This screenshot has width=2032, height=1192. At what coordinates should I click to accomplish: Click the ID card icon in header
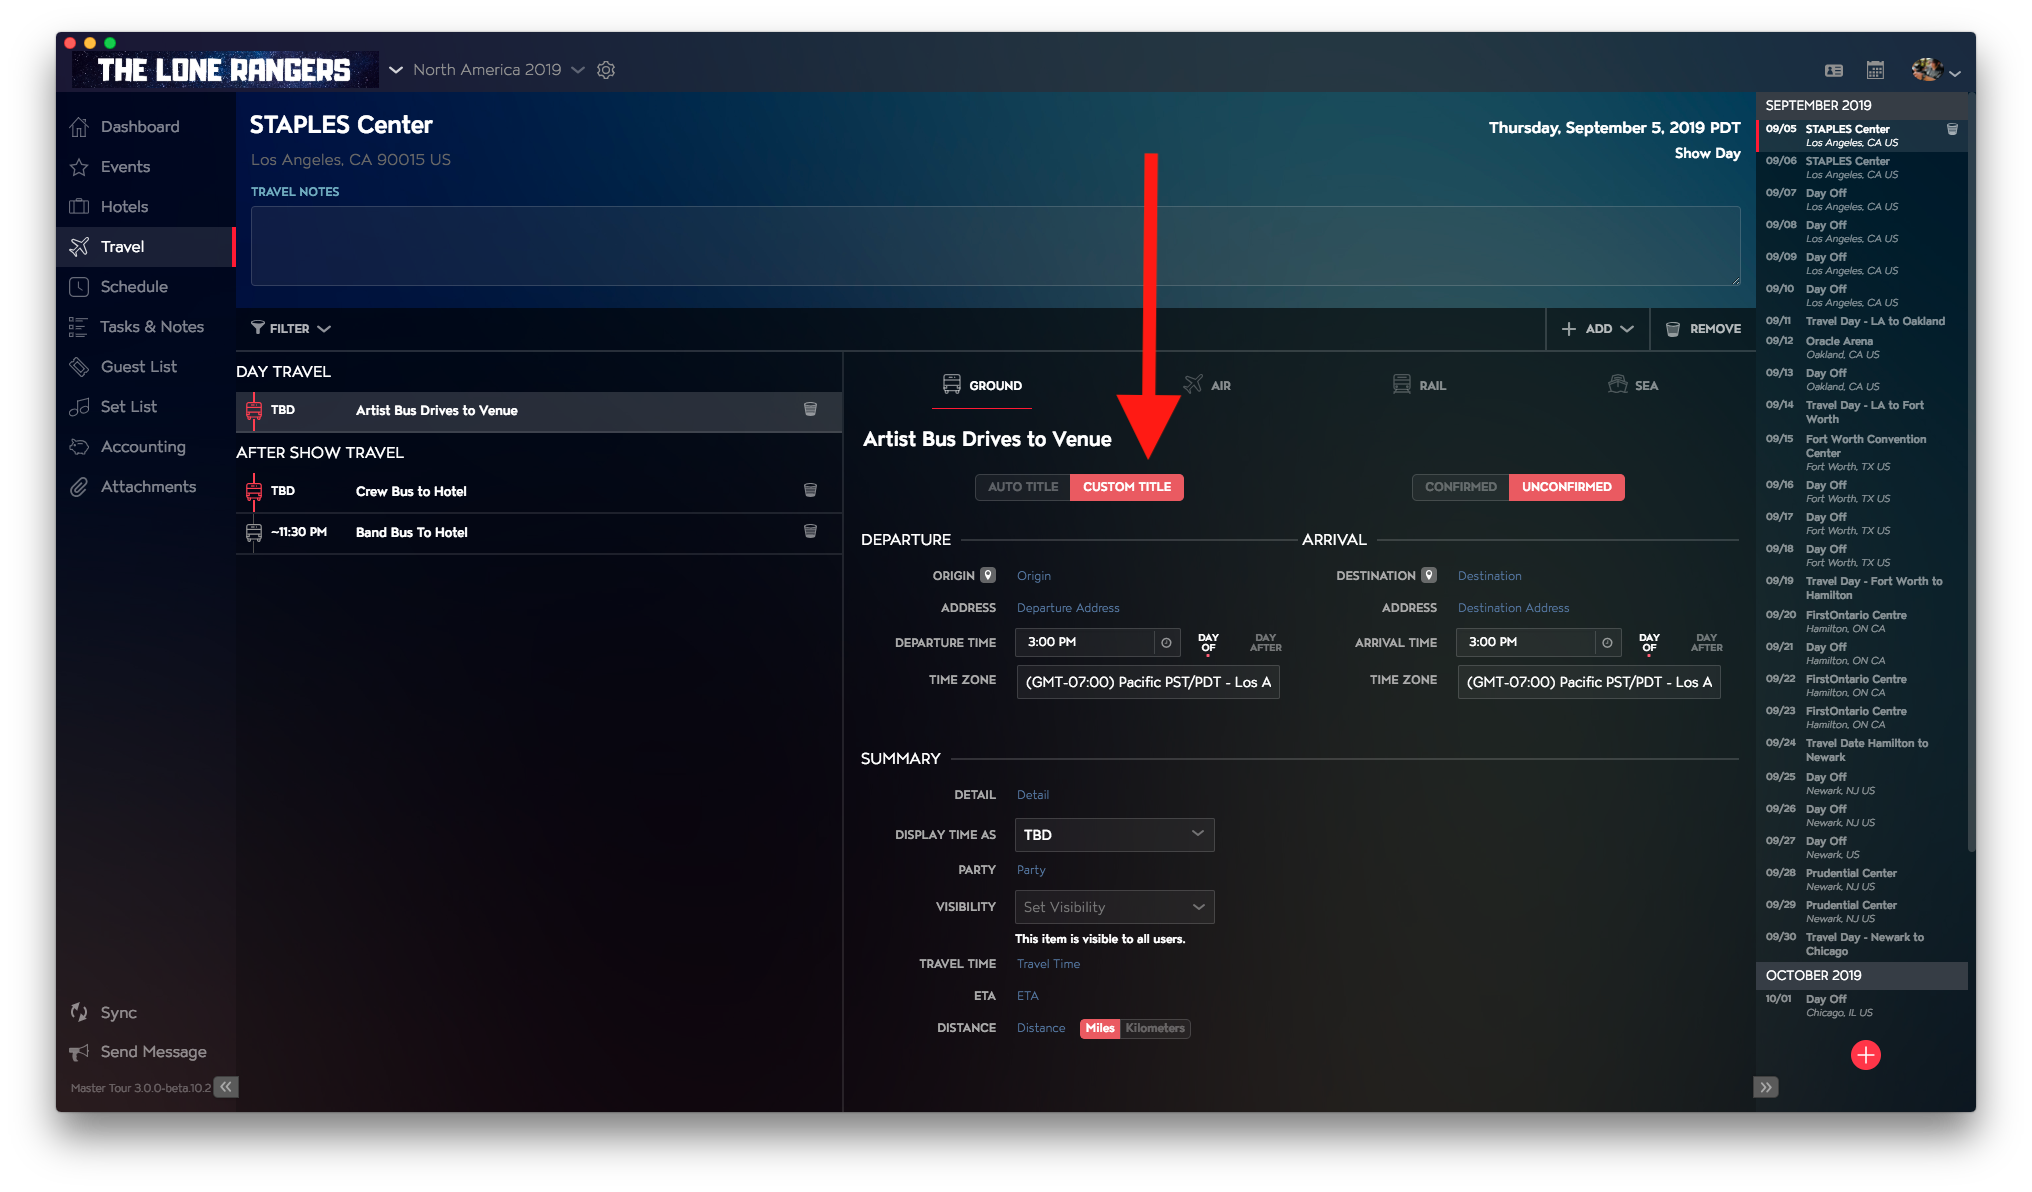(x=1834, y=70)
